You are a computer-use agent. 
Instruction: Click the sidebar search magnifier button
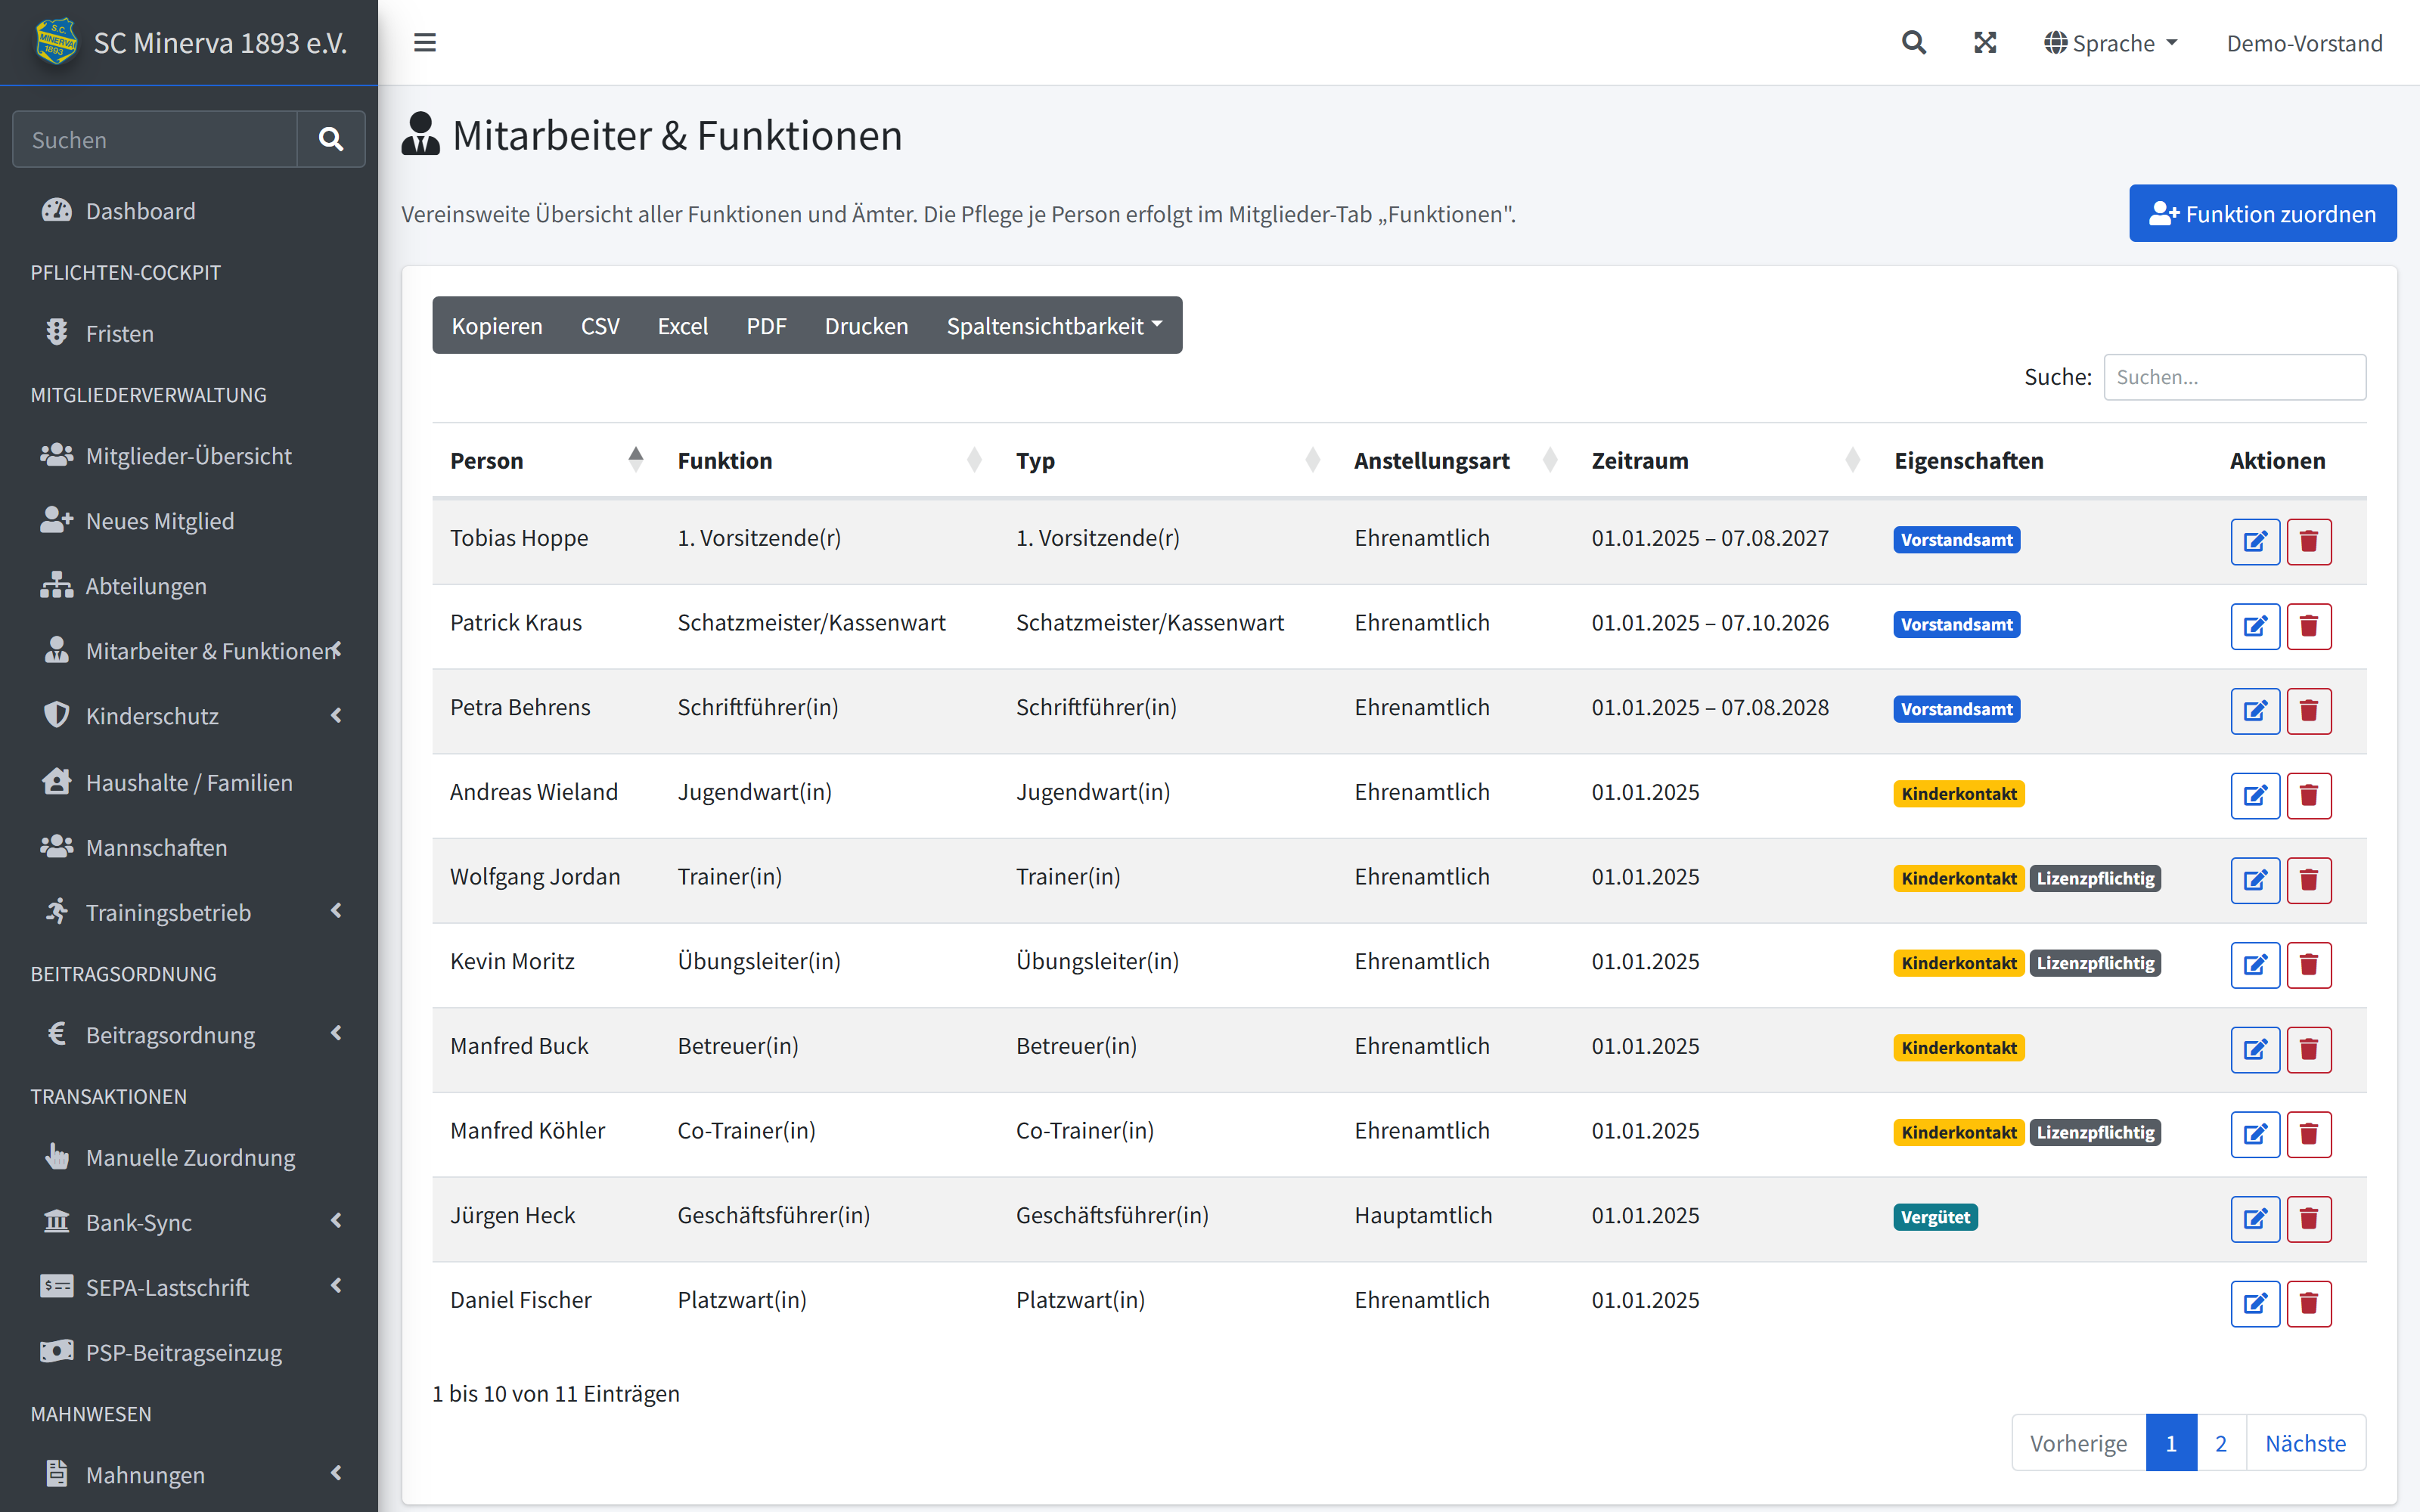[x=331, y=139]
